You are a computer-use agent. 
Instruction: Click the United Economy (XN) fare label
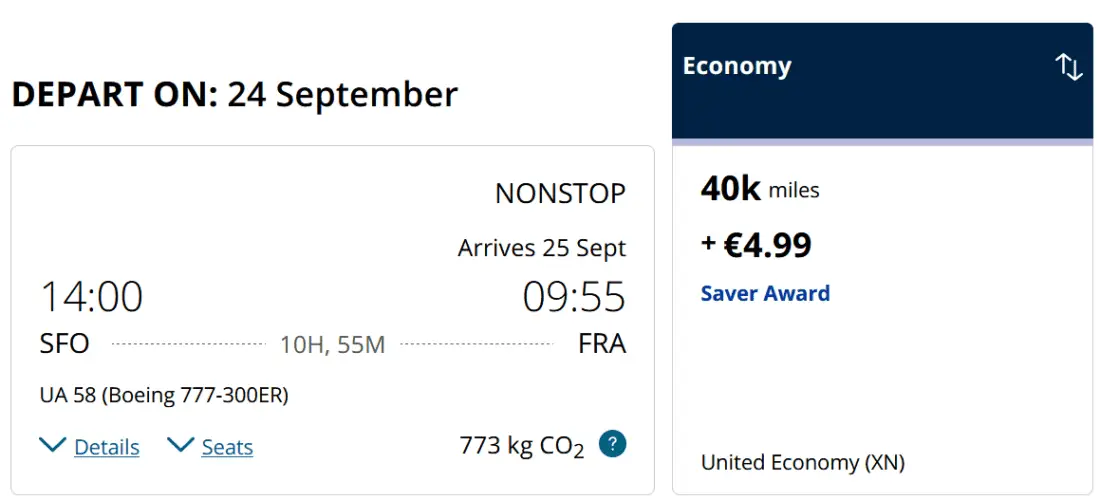802,462
